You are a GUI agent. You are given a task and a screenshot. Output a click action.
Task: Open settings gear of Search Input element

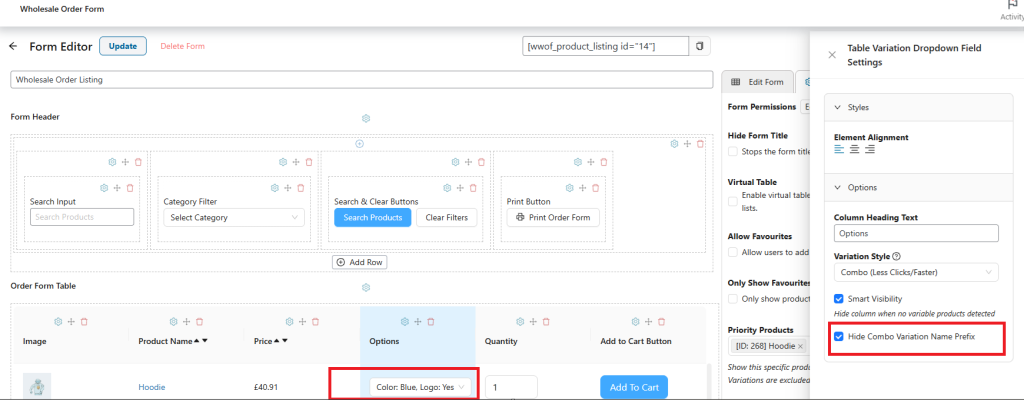104,188
